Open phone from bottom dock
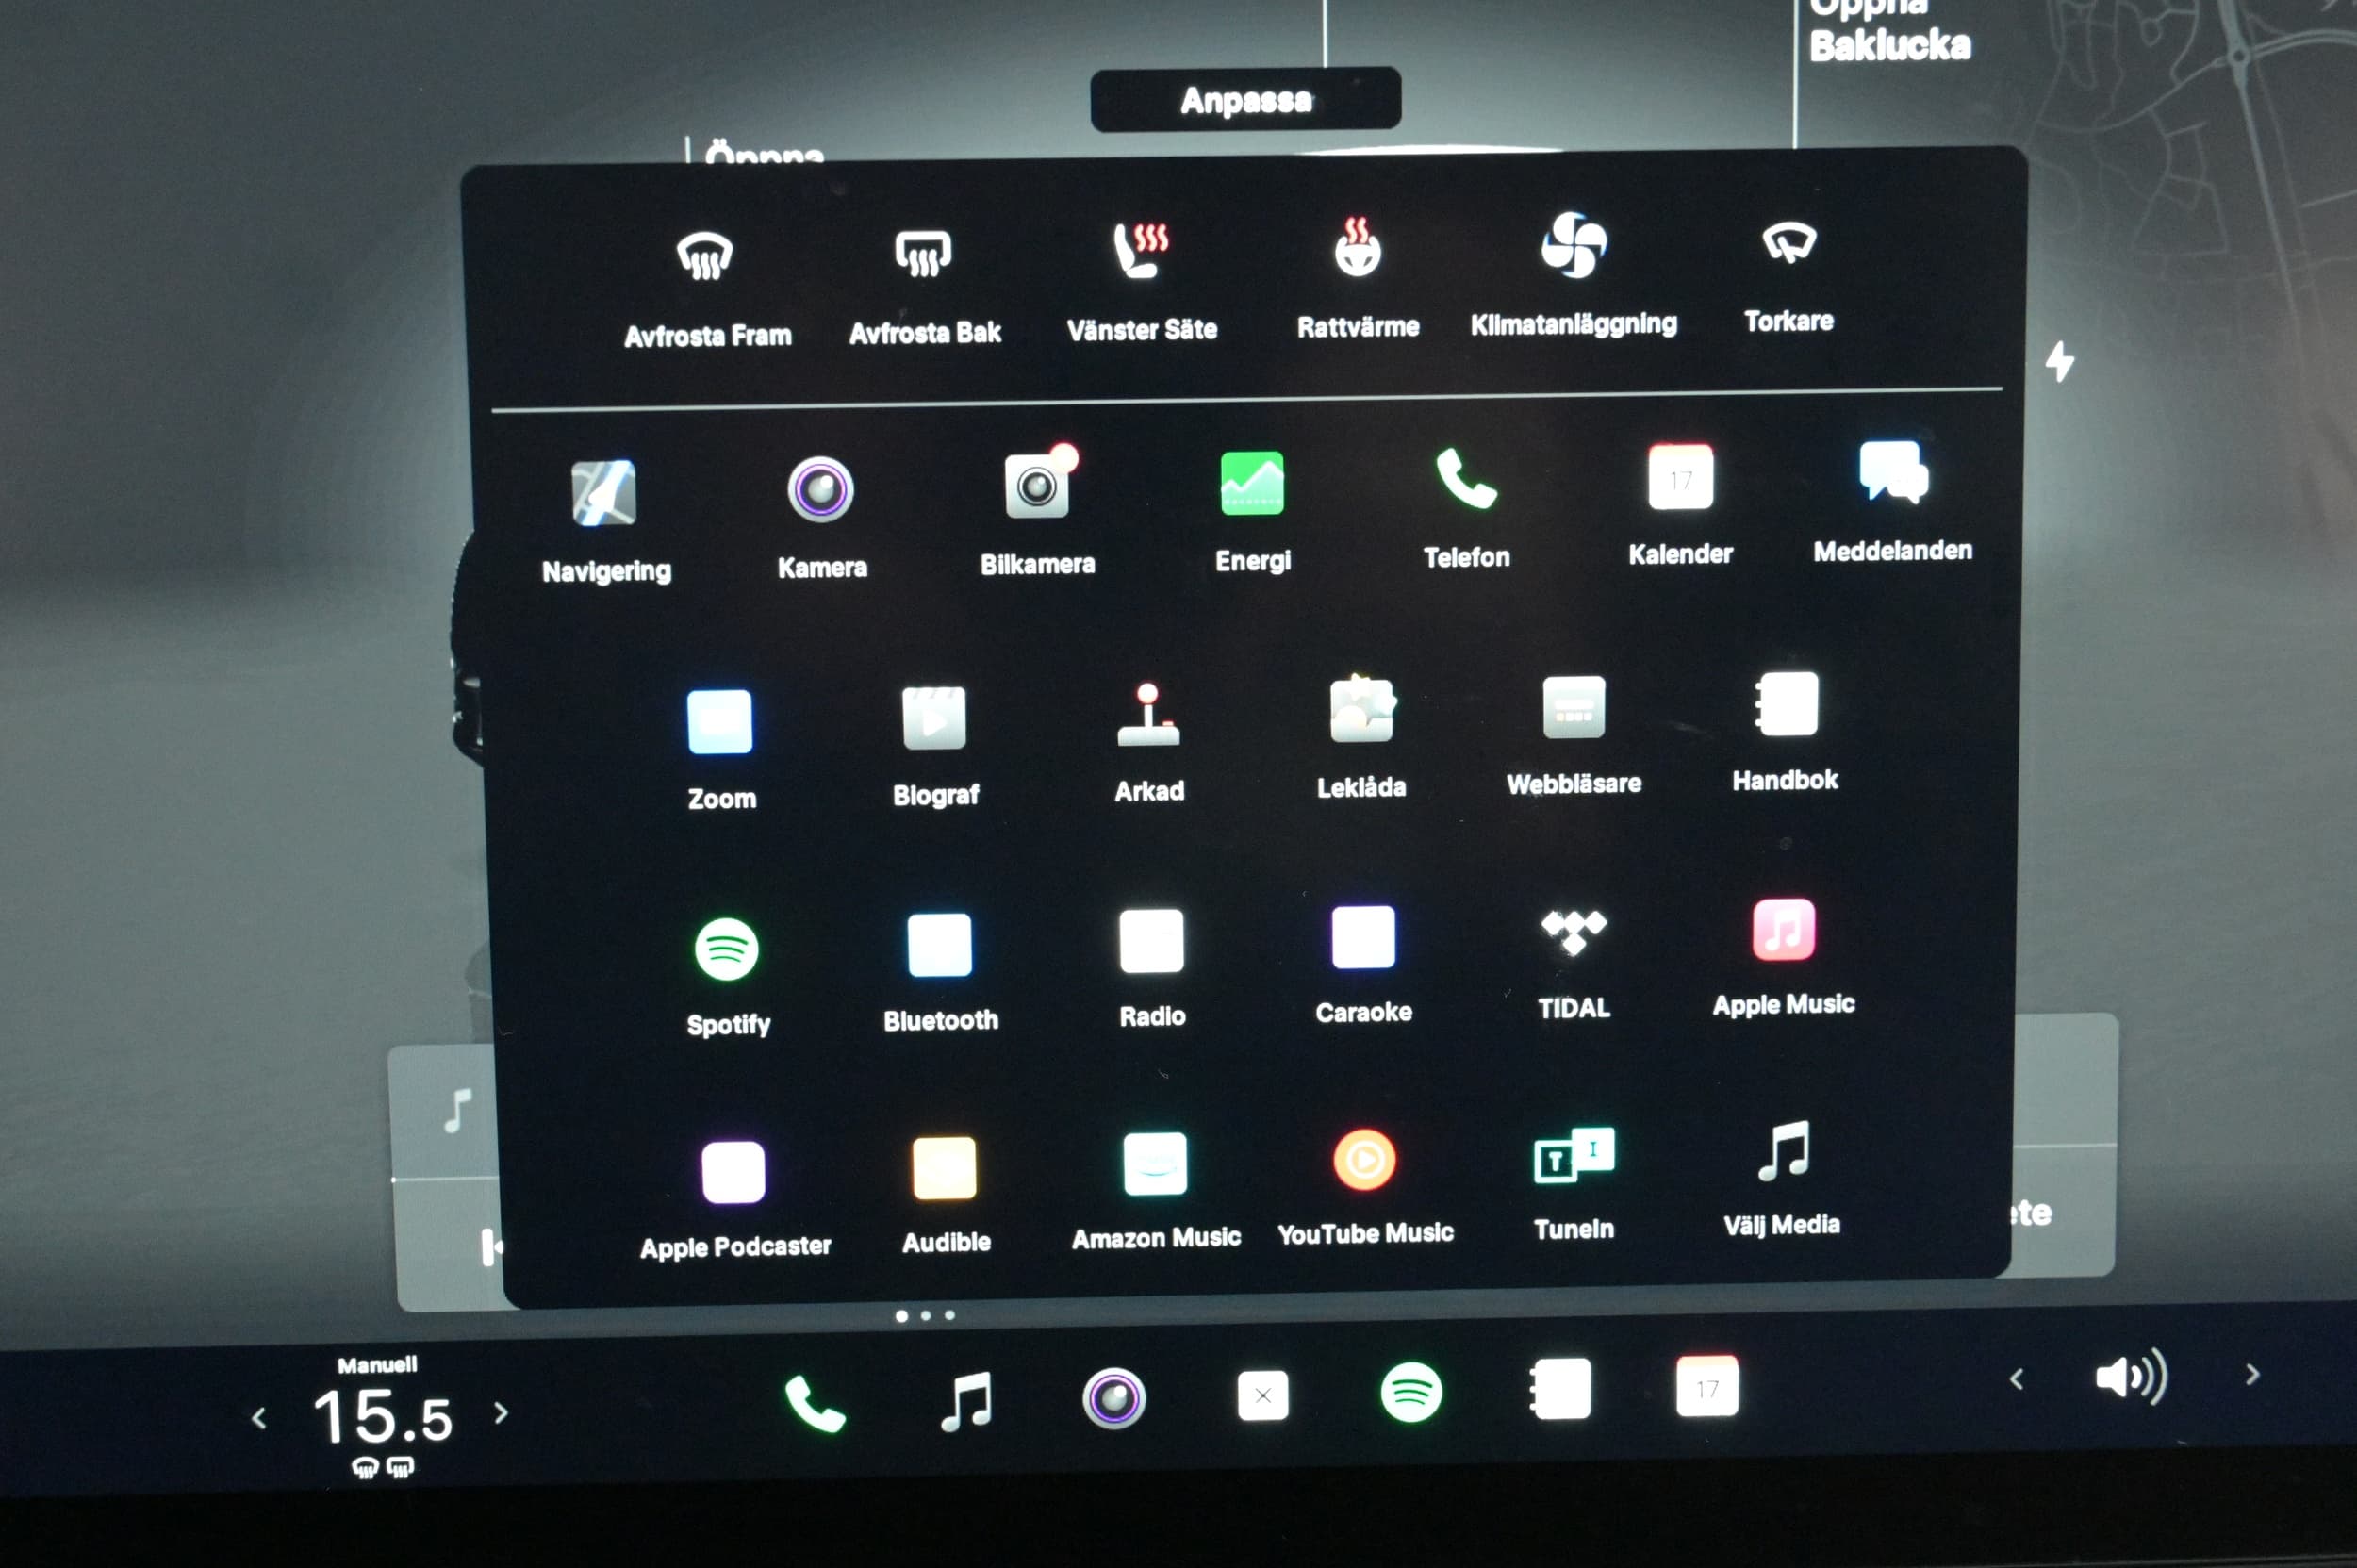This screenshot has width=2357, height=1568. tap(814, 1404)
